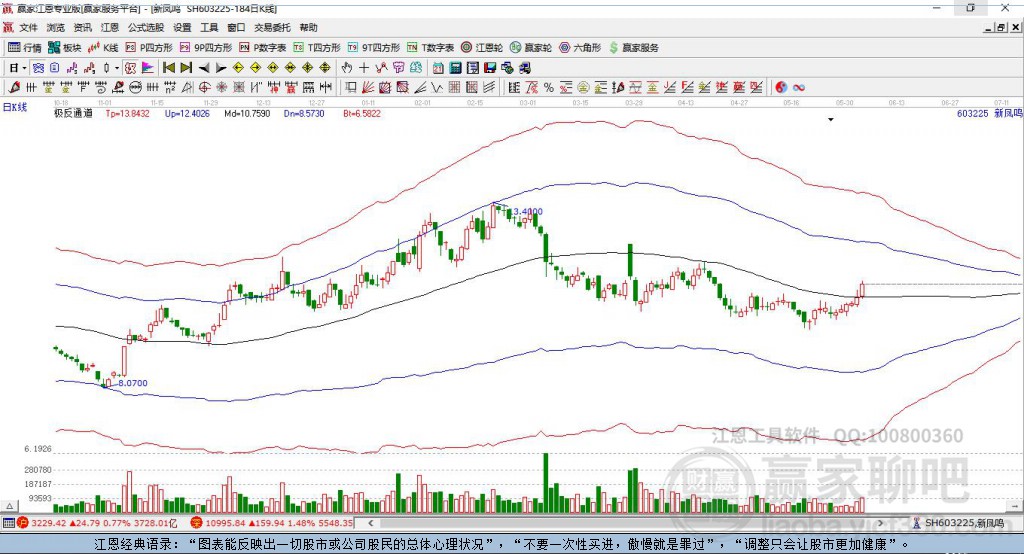Open the P数字表 tool

click(263, 48)
